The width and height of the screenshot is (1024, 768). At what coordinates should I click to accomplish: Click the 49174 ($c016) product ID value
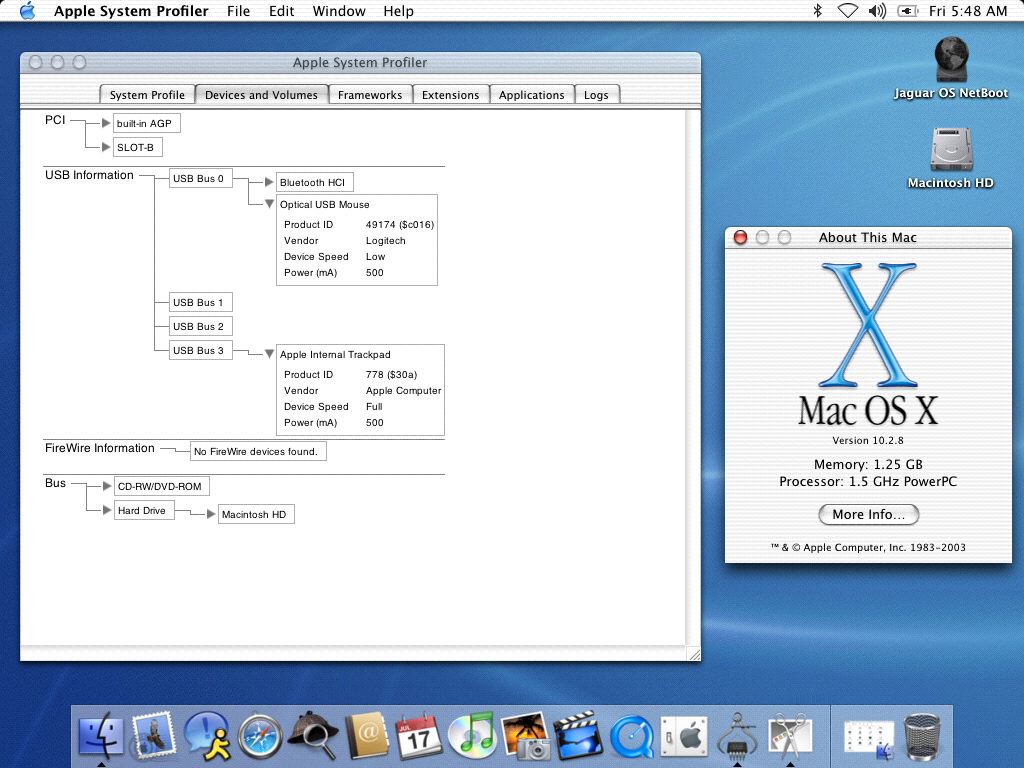400,224
